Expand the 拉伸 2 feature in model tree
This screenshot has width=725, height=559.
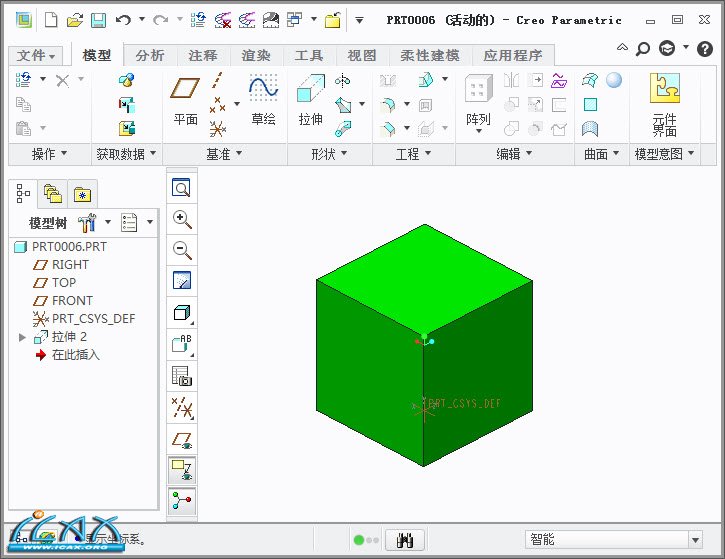(x=23, y=337)
